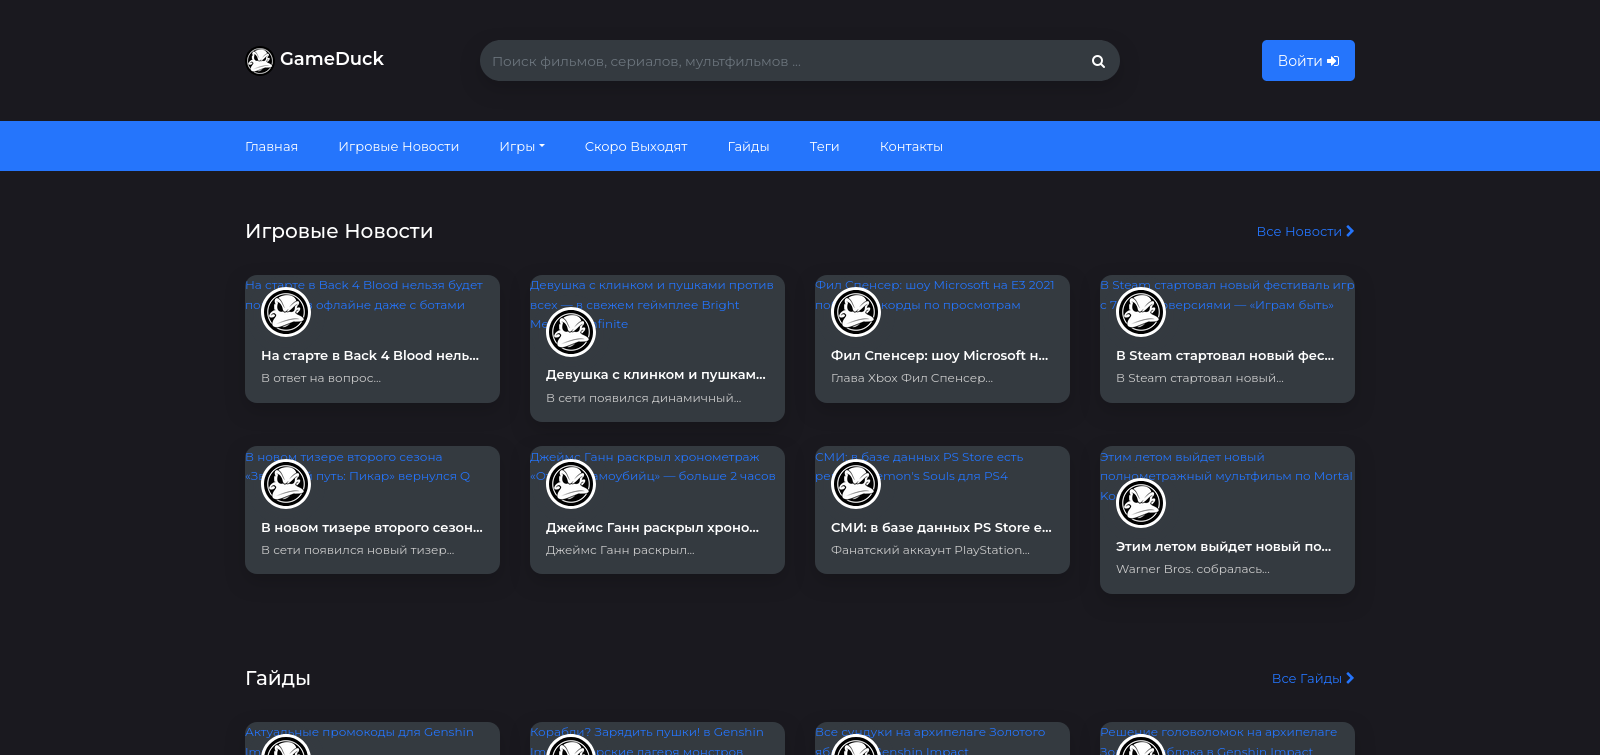This screenshot has width=1600, height=755.
Task: Open article СМИ: в базе данных PS Store
Action: pos(941,528)
